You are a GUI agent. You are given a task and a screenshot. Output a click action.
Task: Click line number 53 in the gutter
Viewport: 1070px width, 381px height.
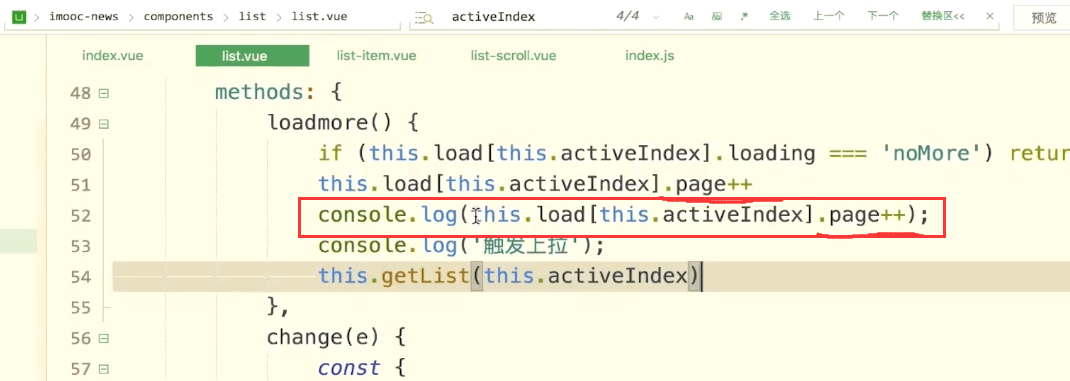pyautogui.click(x=81, y=246)
